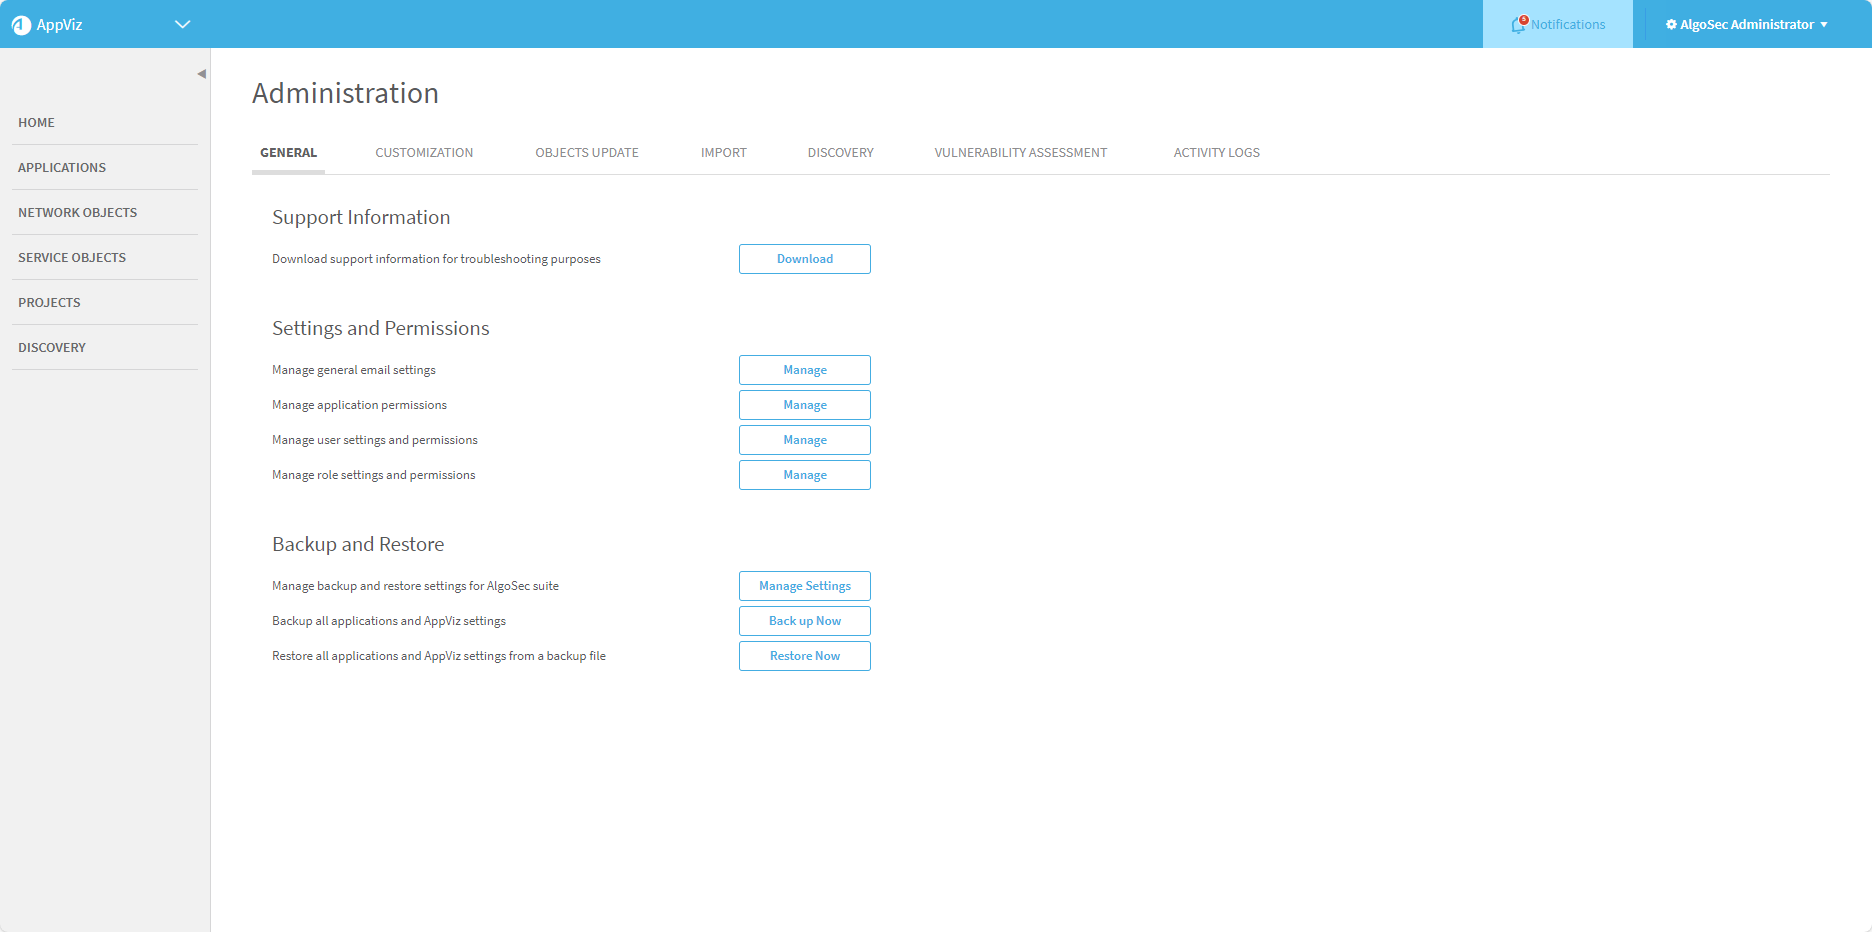Manage role settings and permissions
The image size is (1872, 932).
click(804, 475)
